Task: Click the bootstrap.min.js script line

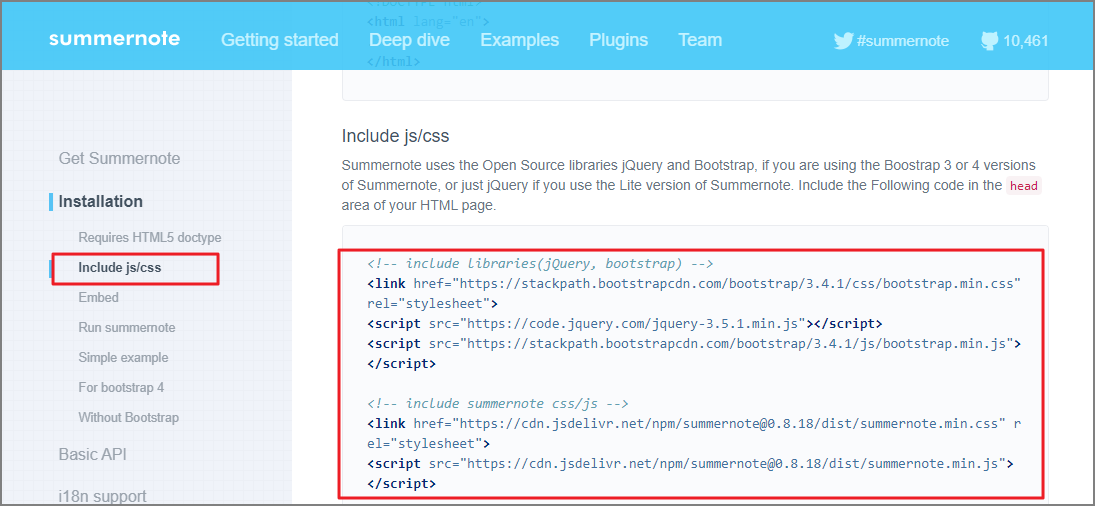Action: click(694, 354)
